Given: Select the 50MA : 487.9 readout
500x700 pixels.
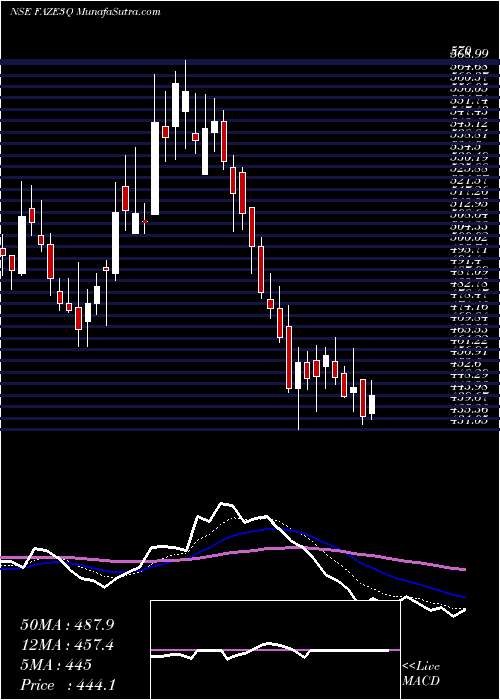Looking at the screenshot, I should click(67, 625).
